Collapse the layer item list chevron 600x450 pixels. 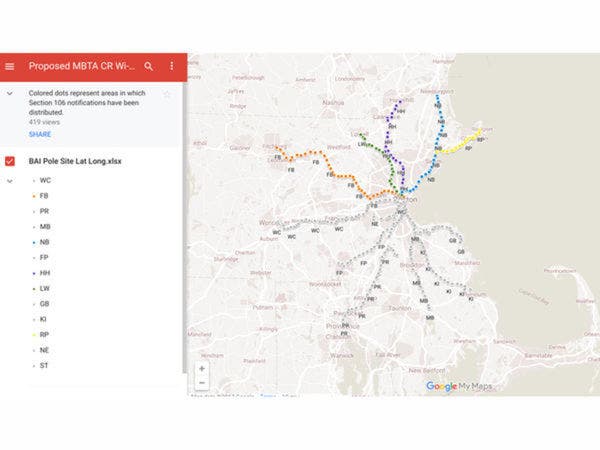(x=10, y=181)
